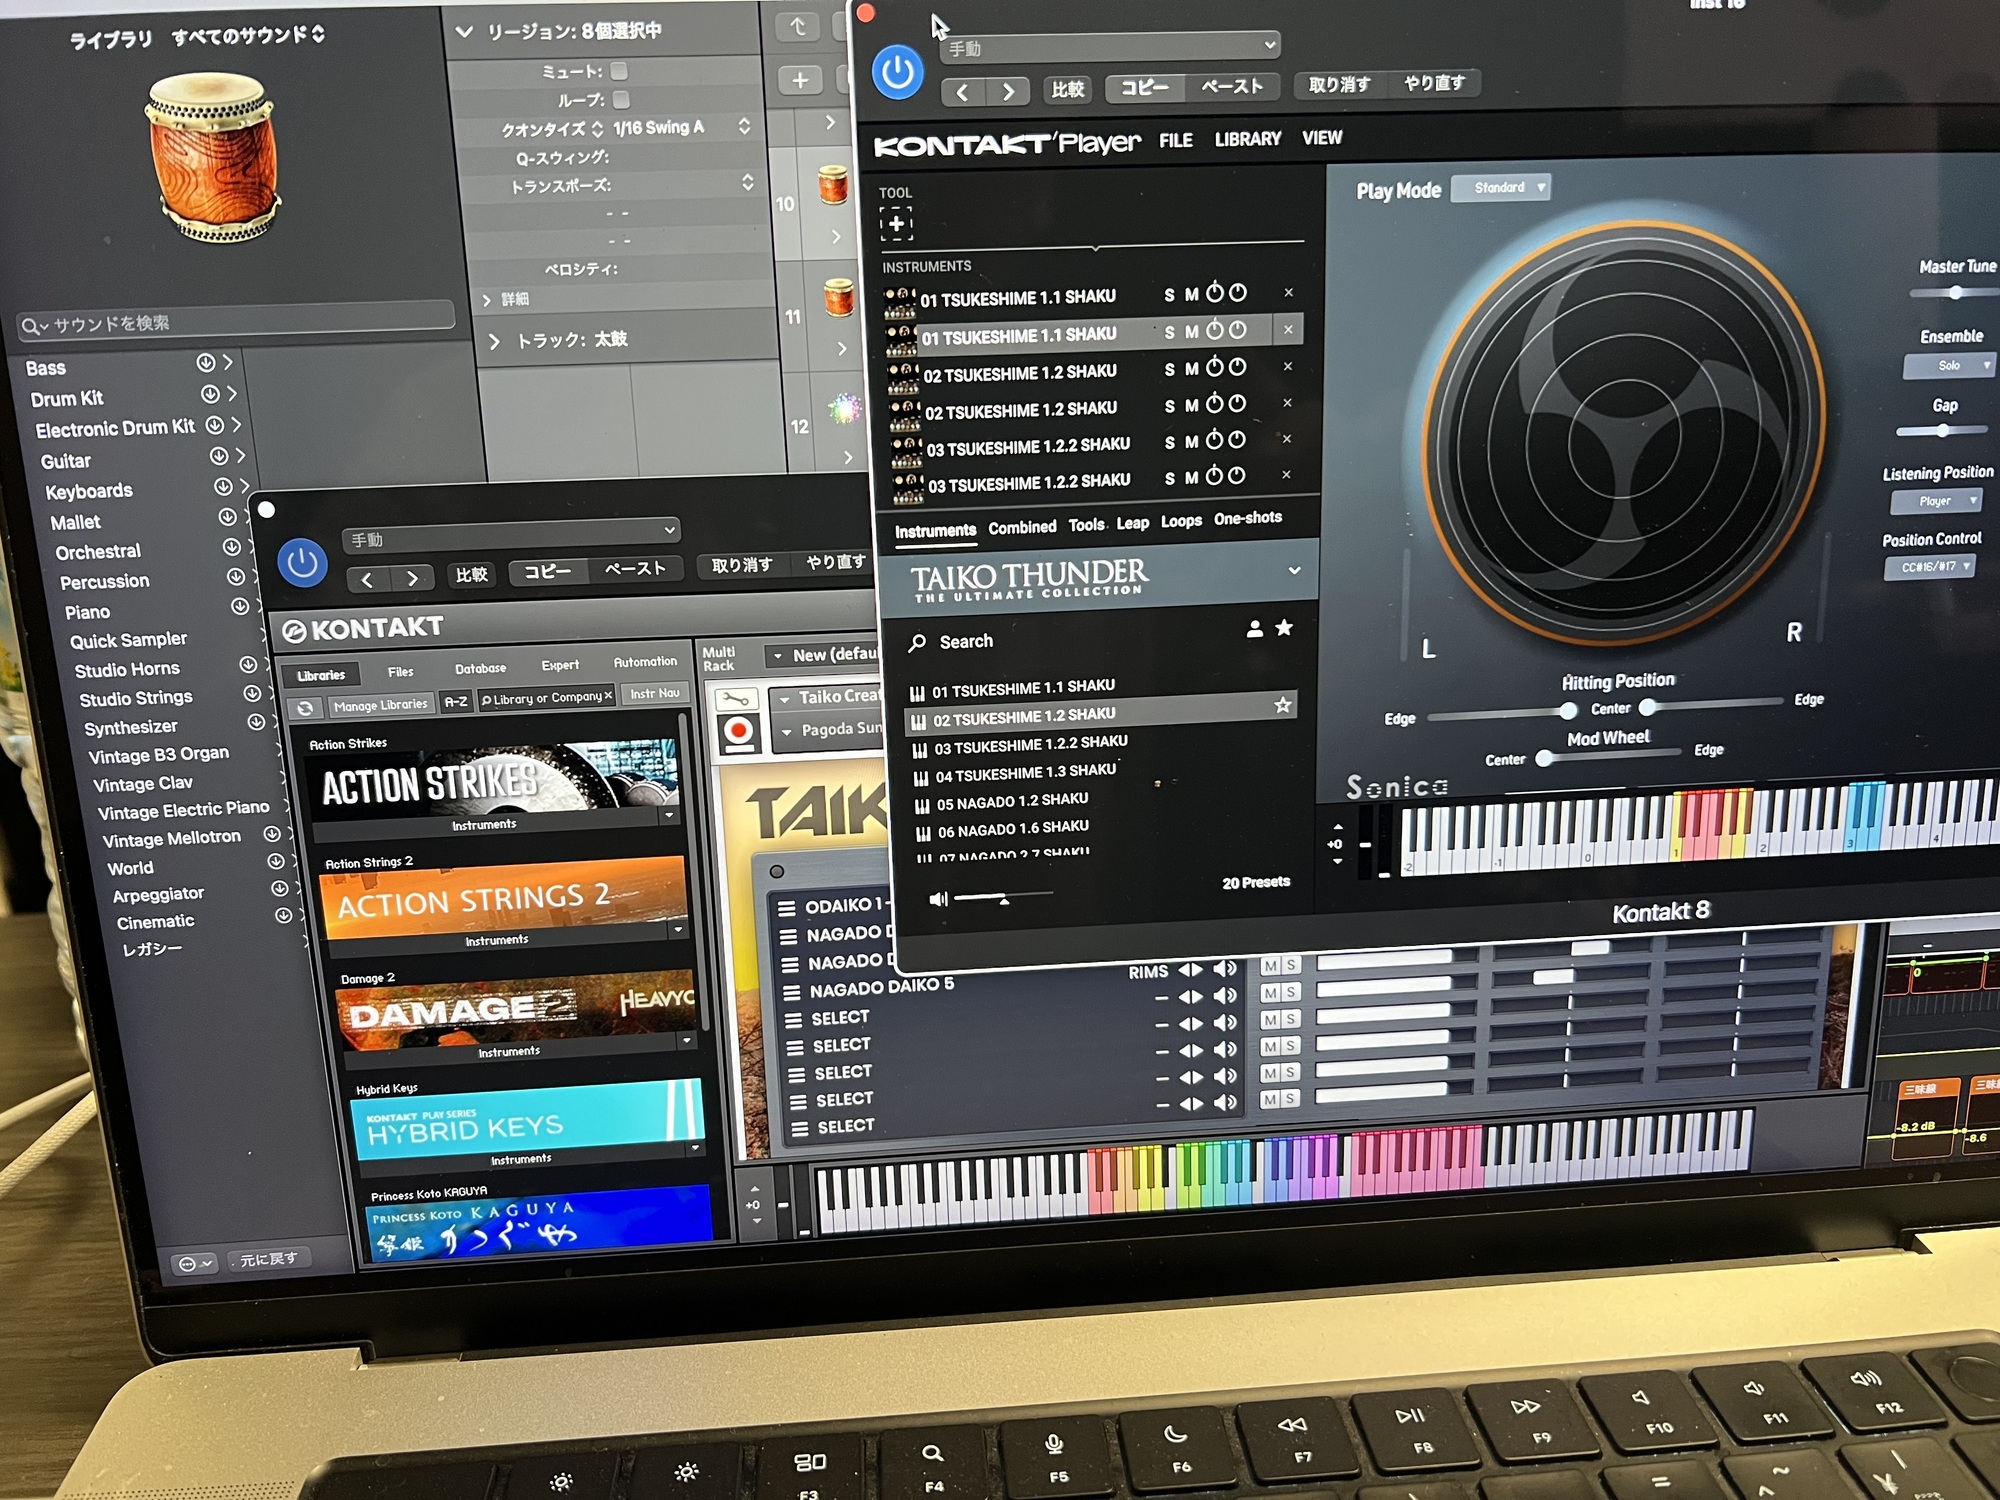Click the サウンドを検索 search field
The height and width of the screenshot is (1500, 2000).
point(236,323)
